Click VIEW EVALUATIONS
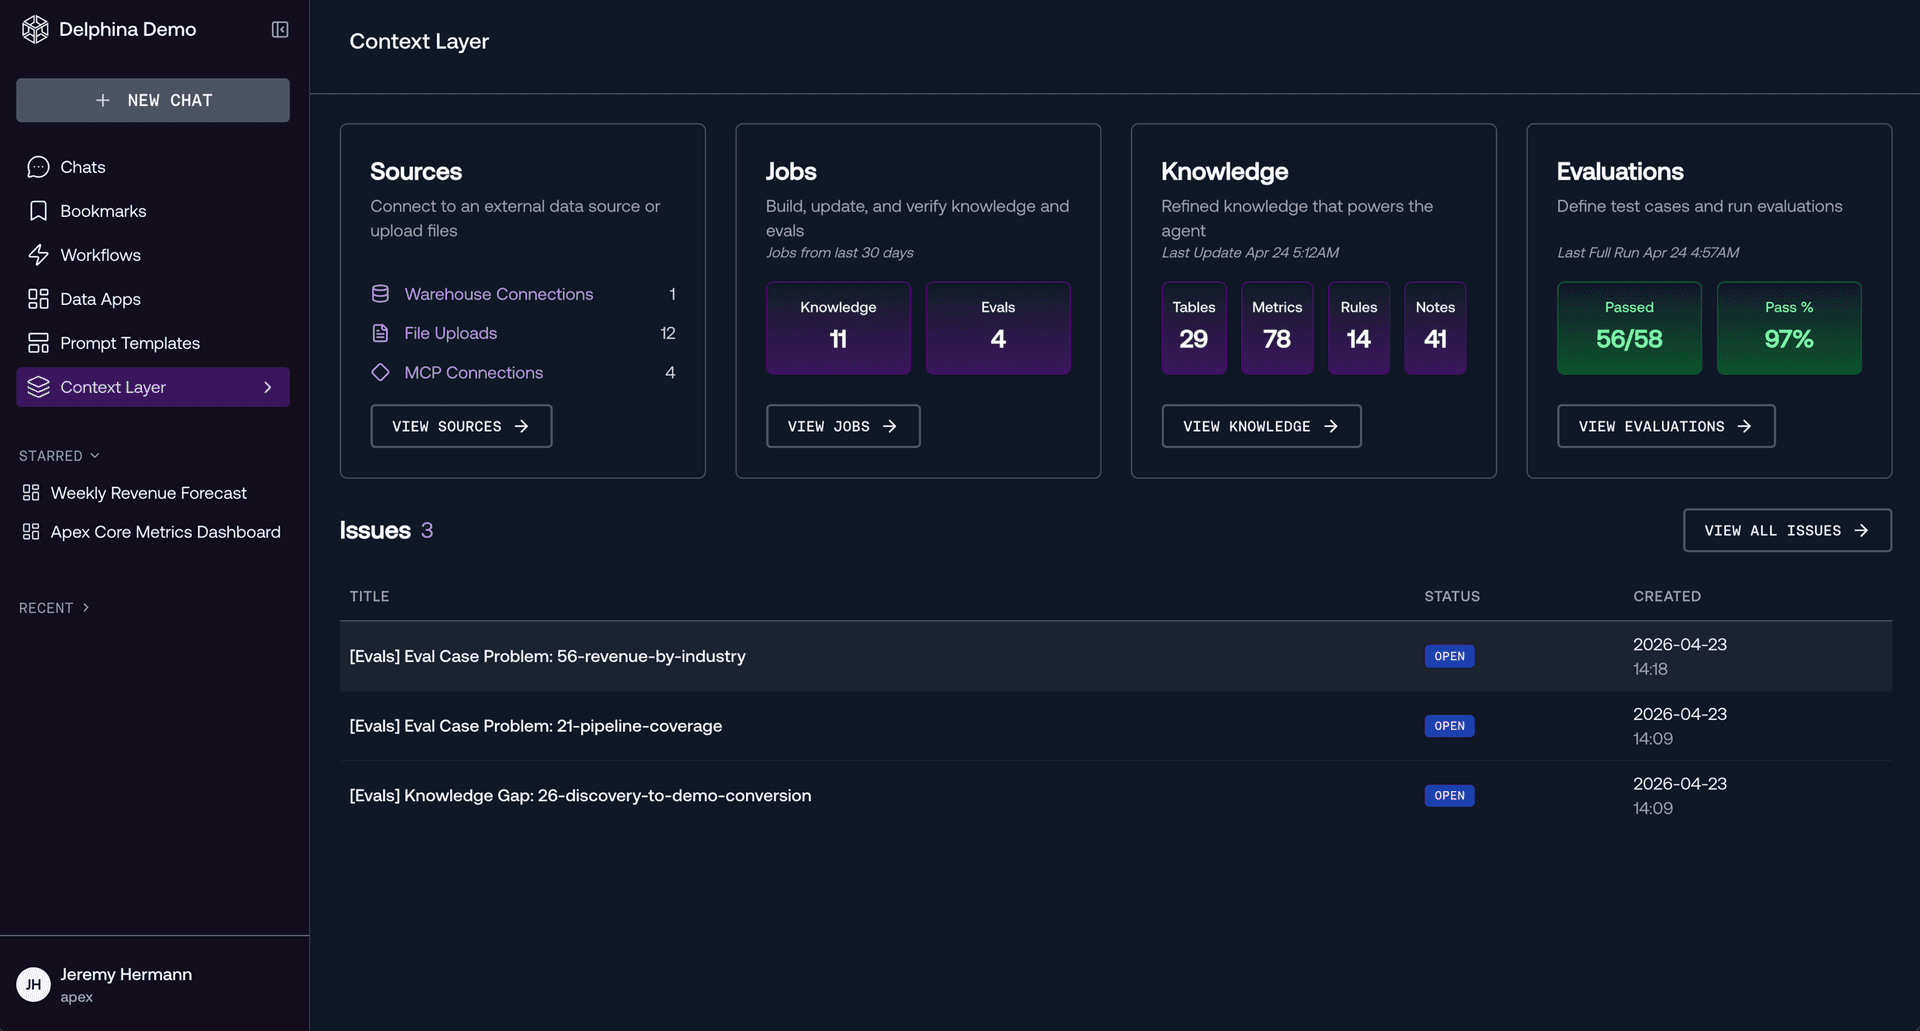The height and width of the screenshot is (1031, 1920). (x=1665, y=426)
